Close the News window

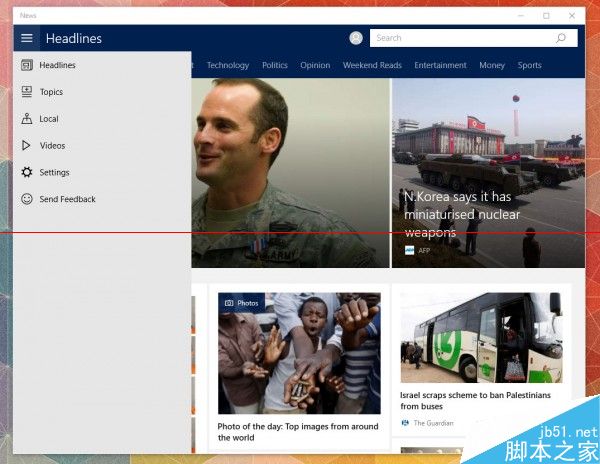pos(572,16)
